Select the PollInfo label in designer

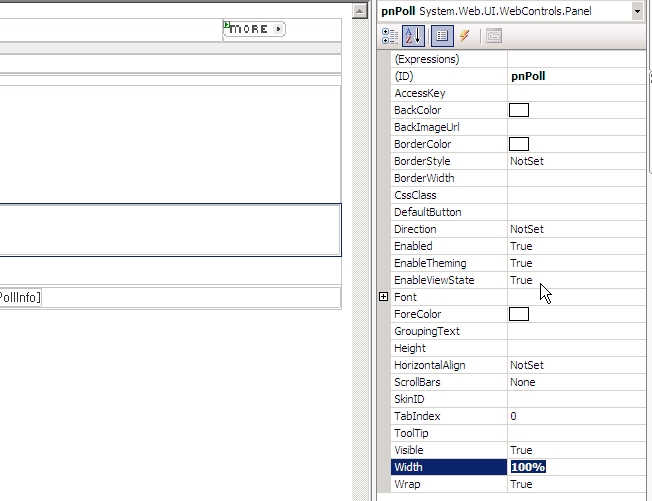pos(20,297)
